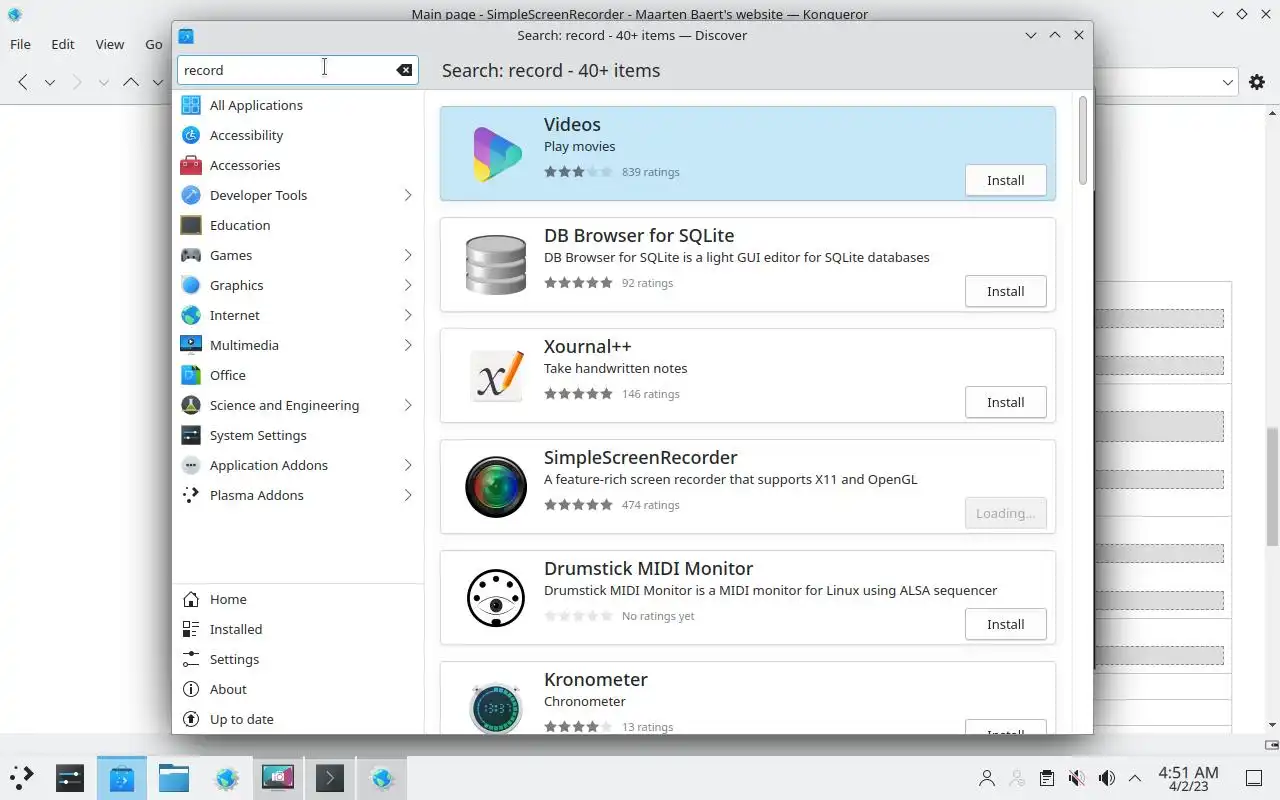Click the Konqueror page vertical scrollbar
This screenshot has width=1280, height=800.
(x=1273, y=486)
